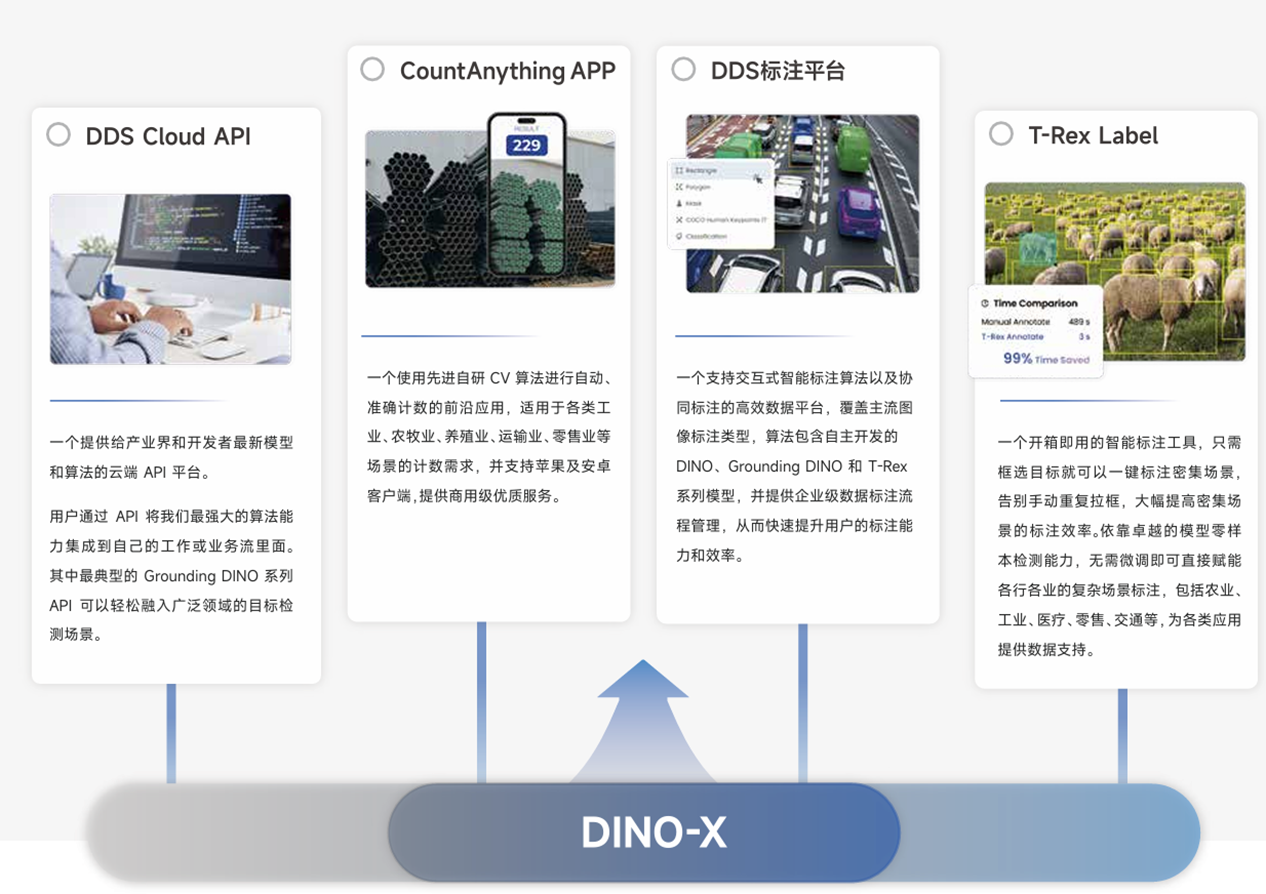Screen dimensions: 1266x894
Task: Click the DINO-X banner button
Action: tap(652, 831)
